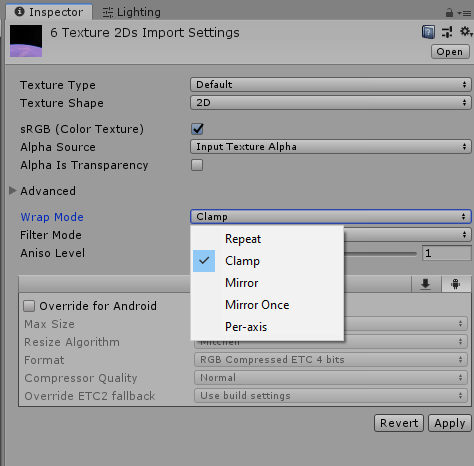Image resolution: width=474 pixels, height=466 pixels.
Task: Open the Alpha Source dropdown
Action: tap(331, 147)
